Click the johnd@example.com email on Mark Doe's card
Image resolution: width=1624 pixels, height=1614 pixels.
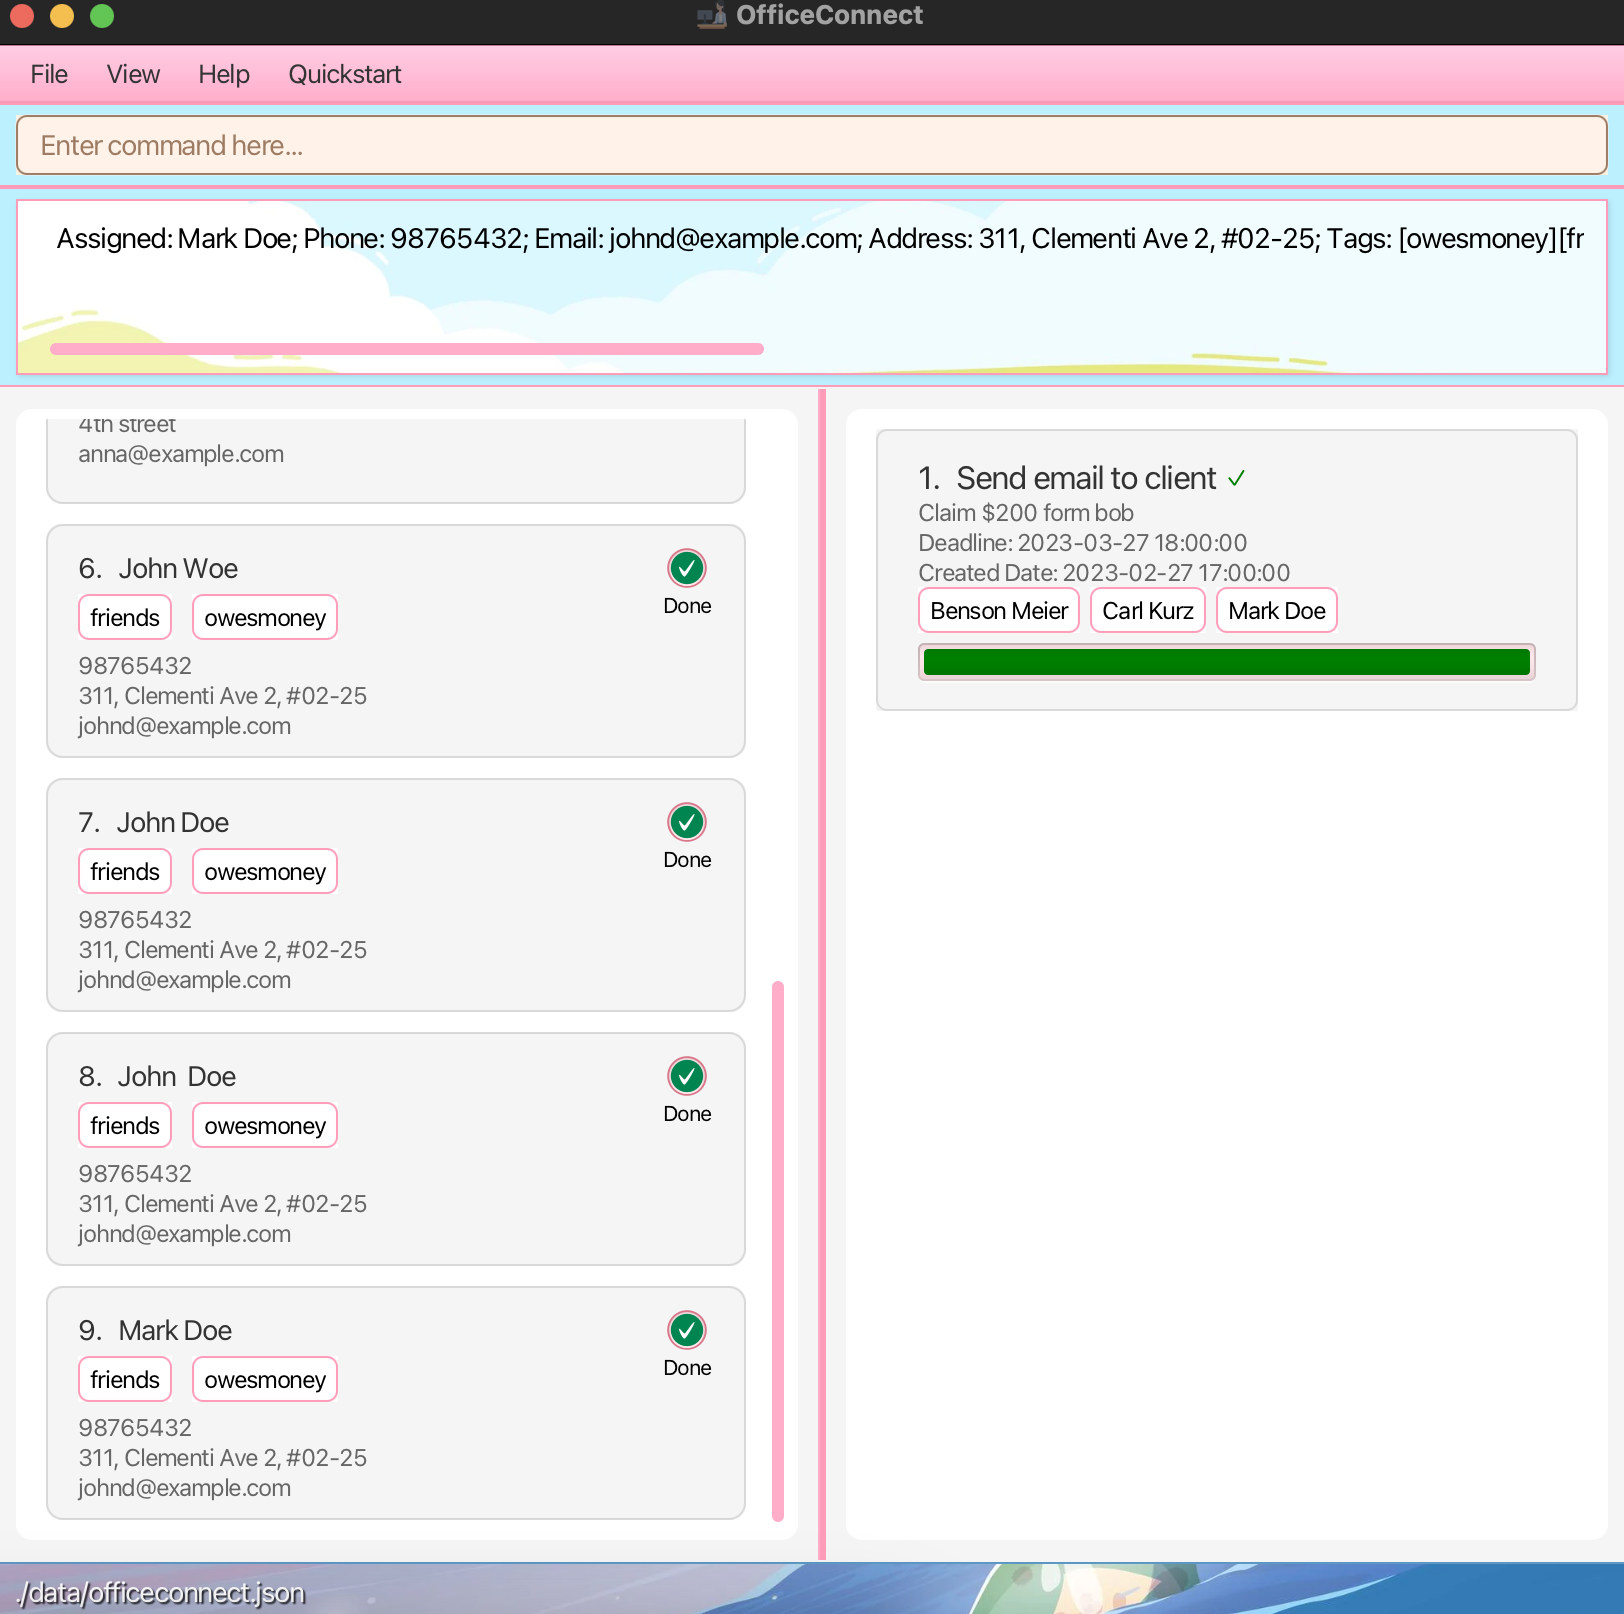pyautogui.click(x=185, y=1488)
